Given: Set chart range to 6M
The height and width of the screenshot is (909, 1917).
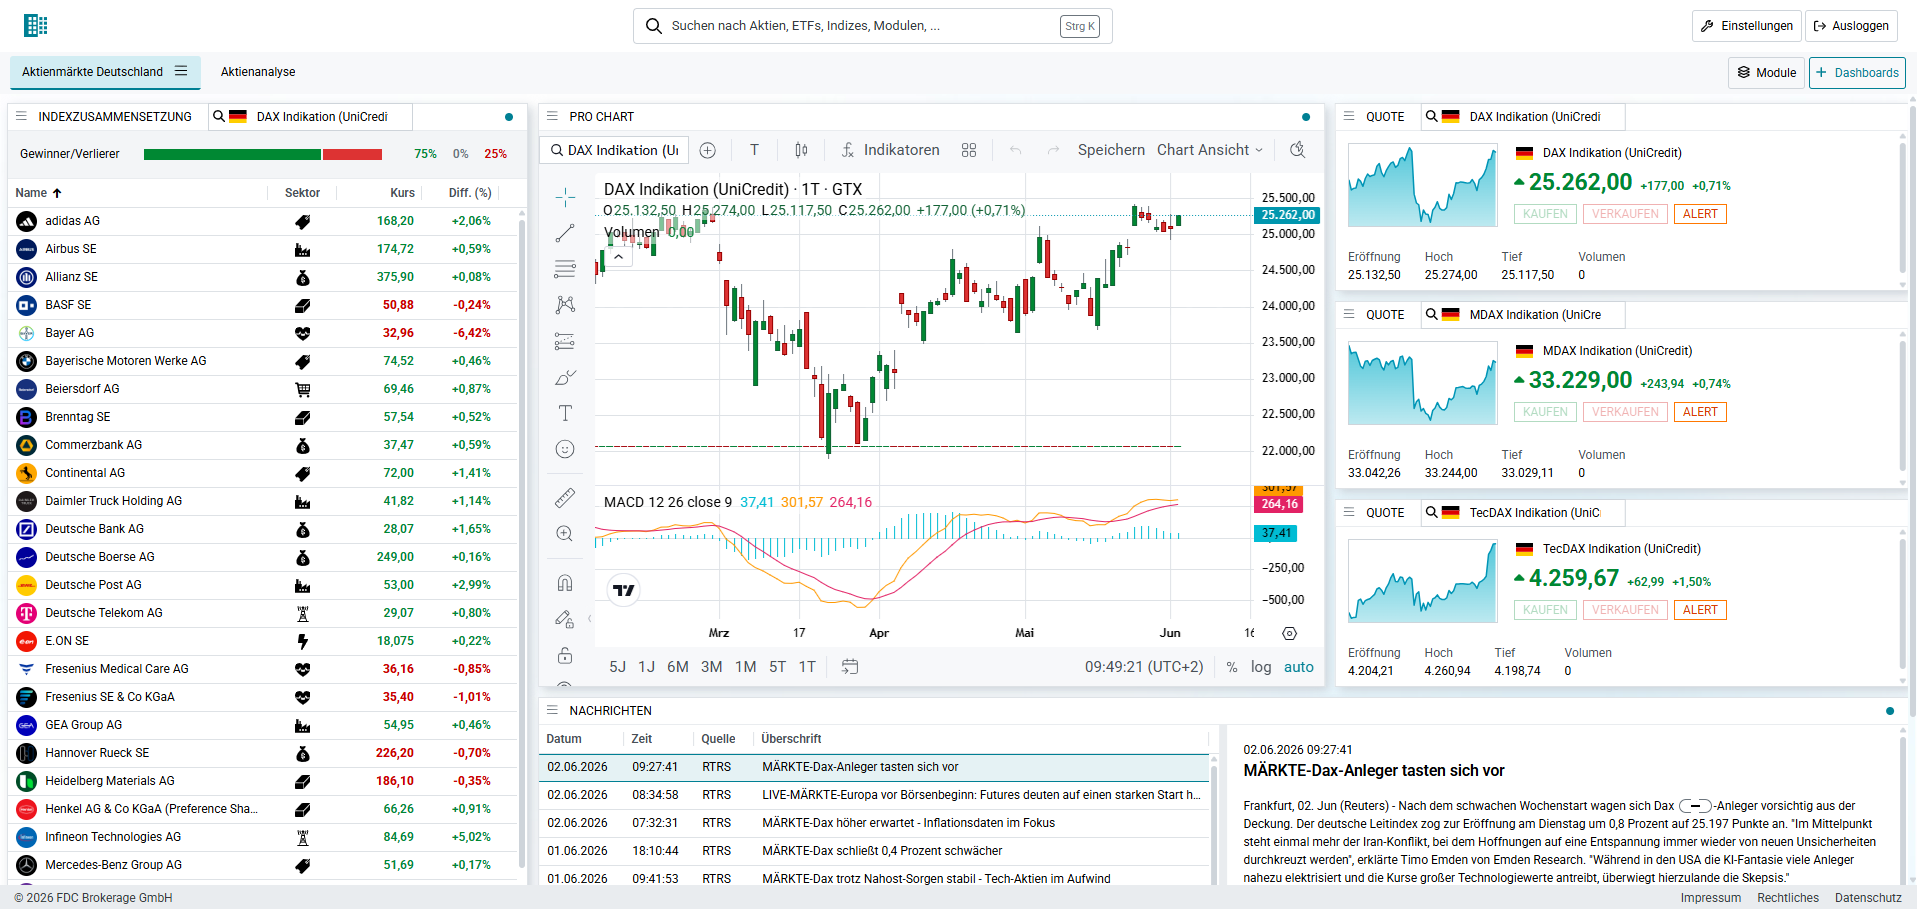Looking at the screenshot, I should (x=678, y=667).
